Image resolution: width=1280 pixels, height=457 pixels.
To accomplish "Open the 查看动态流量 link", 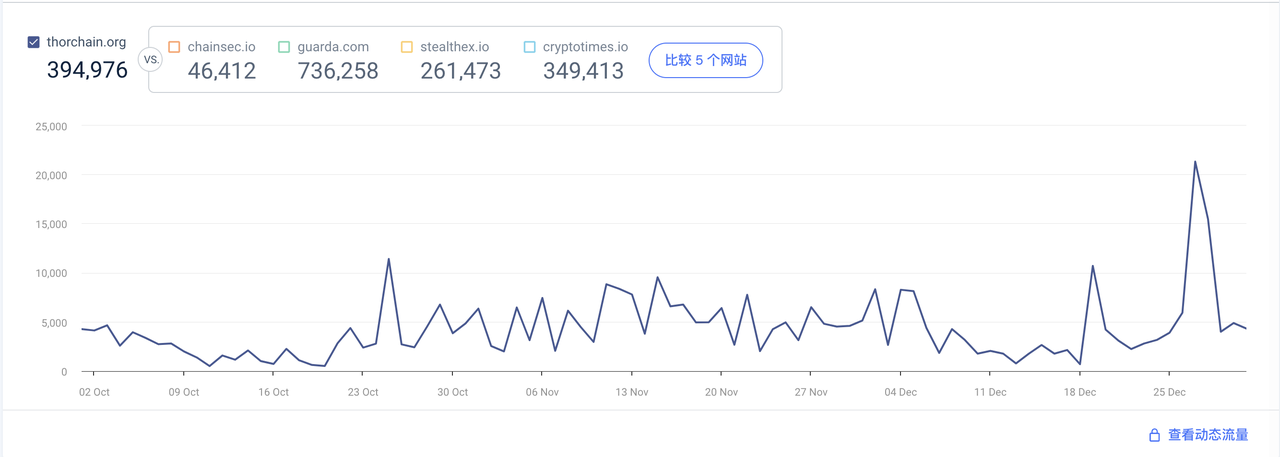I will 1207,435.
